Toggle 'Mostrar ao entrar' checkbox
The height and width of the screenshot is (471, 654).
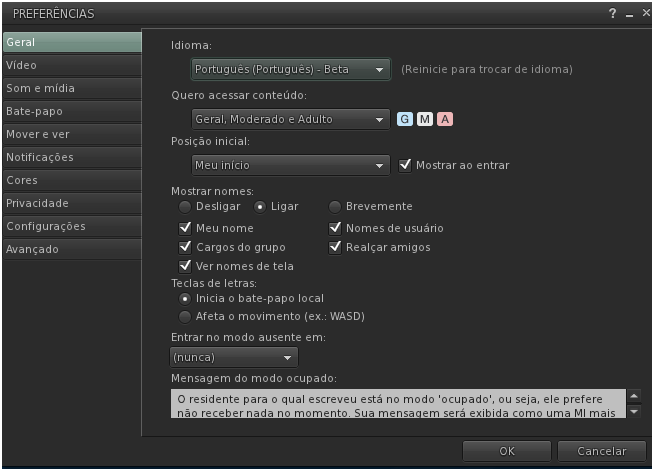coord(406,165)
